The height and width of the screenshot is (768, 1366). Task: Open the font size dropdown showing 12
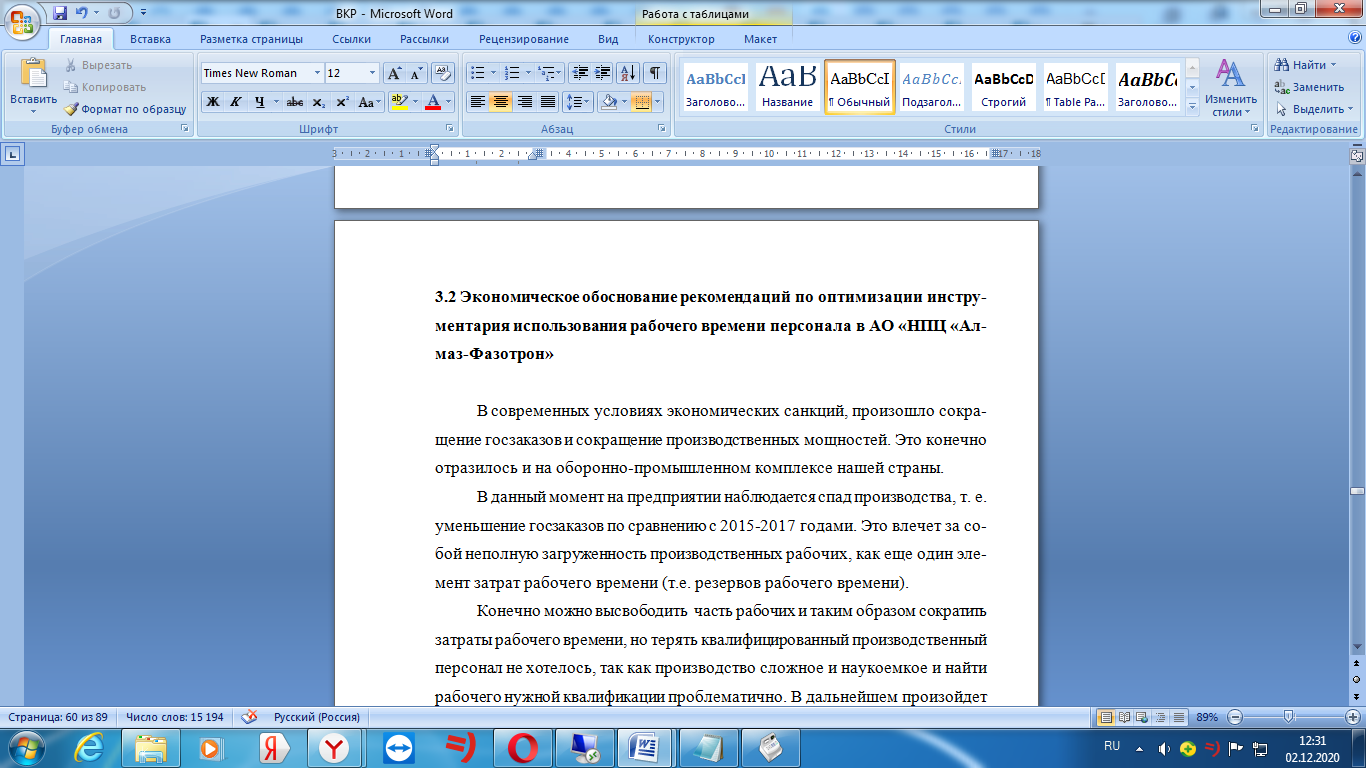373,73
